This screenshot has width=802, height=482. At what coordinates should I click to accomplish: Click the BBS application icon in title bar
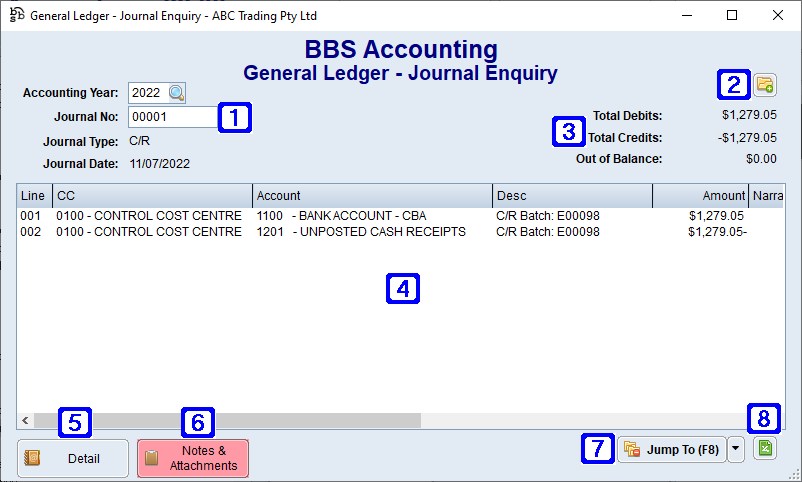pos(17,15)
